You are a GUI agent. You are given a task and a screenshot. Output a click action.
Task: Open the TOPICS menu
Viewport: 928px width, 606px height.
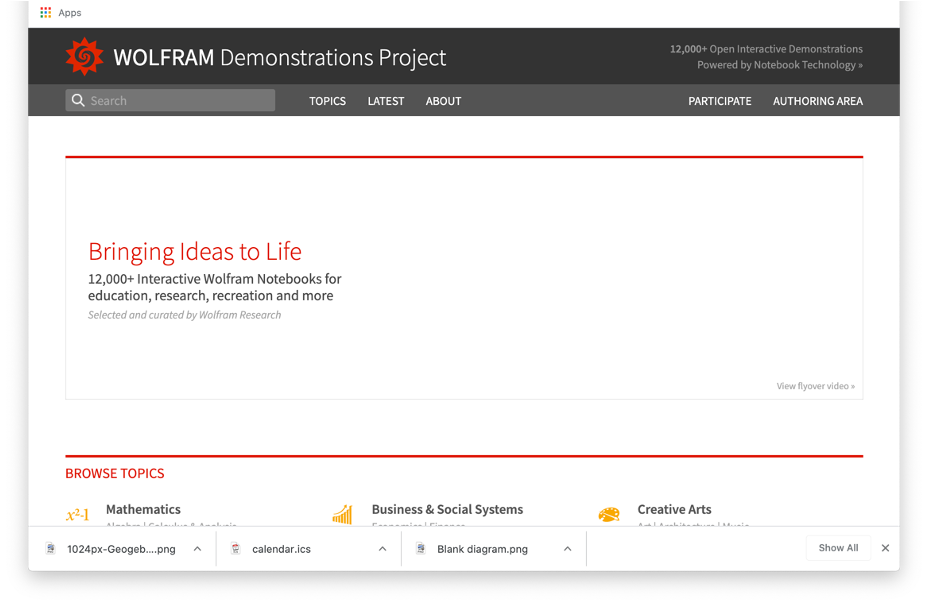click(x=327, y=101)
